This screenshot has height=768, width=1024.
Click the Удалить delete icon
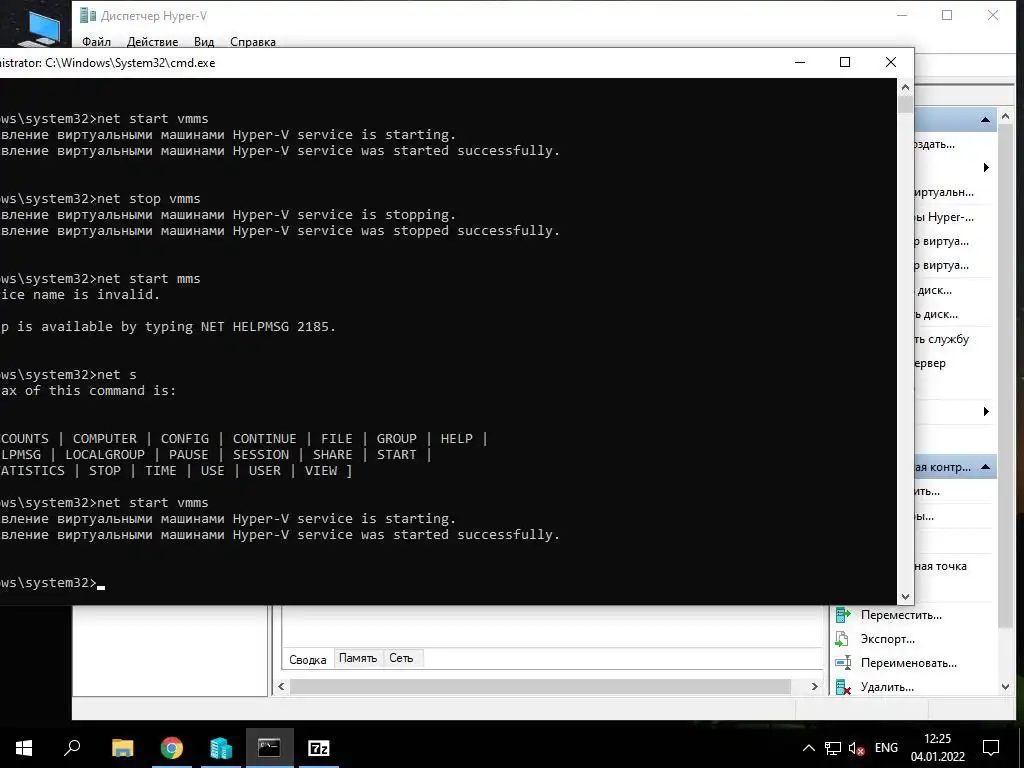843,687
